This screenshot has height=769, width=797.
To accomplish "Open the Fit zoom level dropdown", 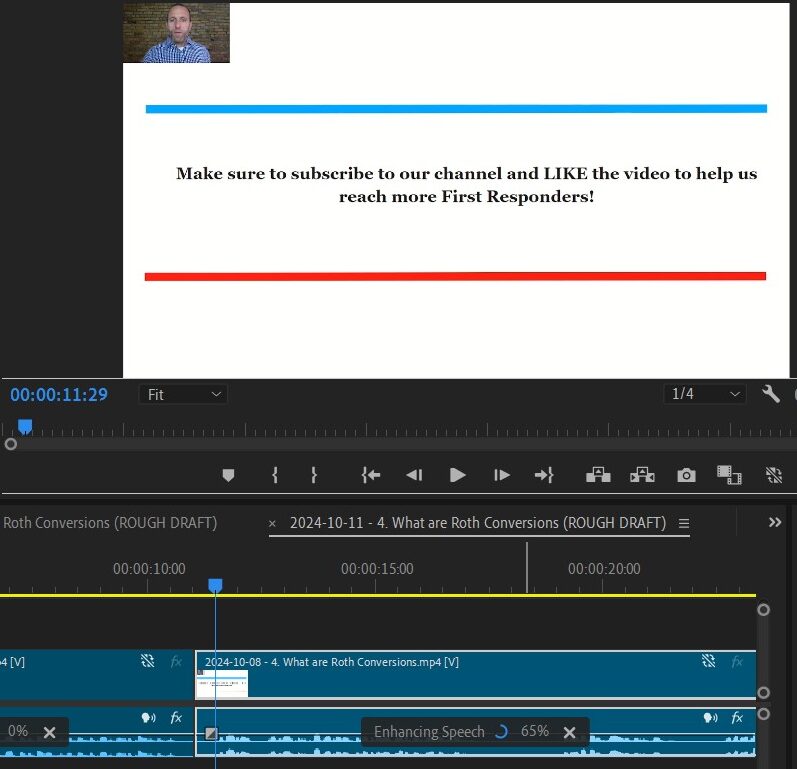I will tap(183, 394).
